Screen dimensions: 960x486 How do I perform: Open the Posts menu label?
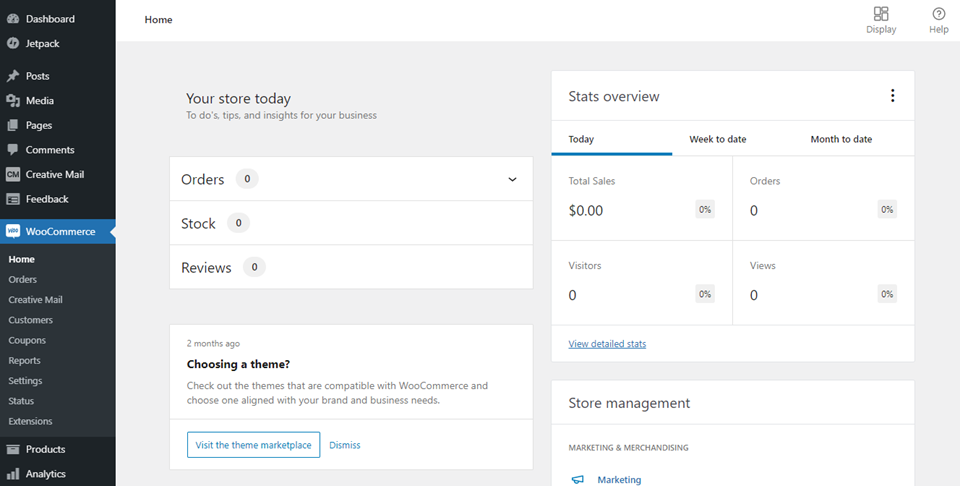point(37,76)
